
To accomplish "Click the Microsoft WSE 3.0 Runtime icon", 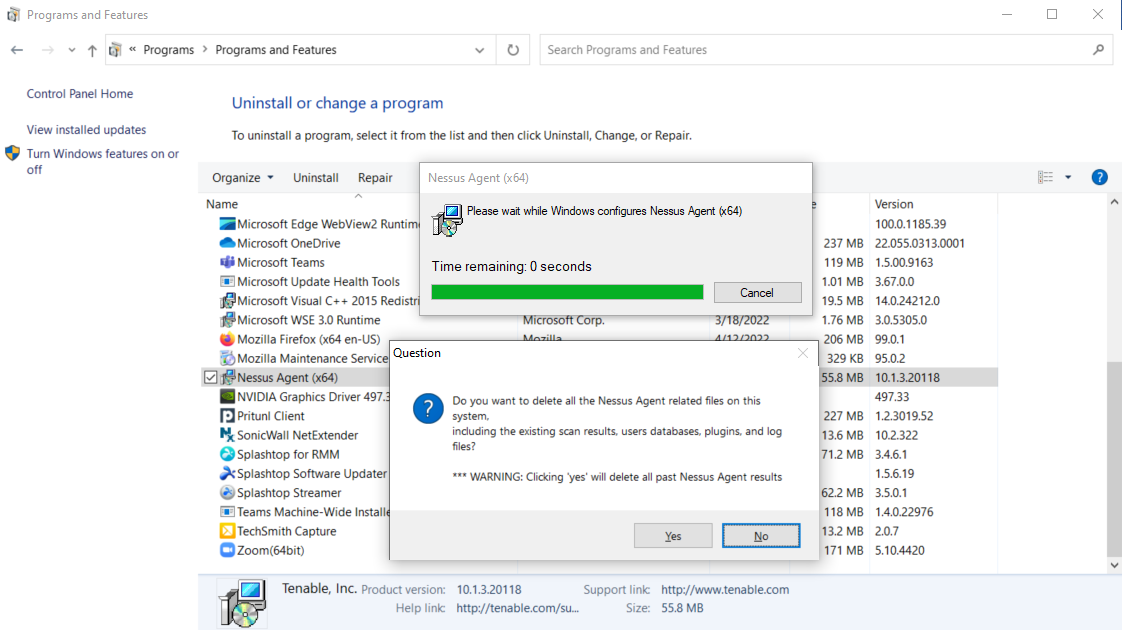I will click(227, 320).
